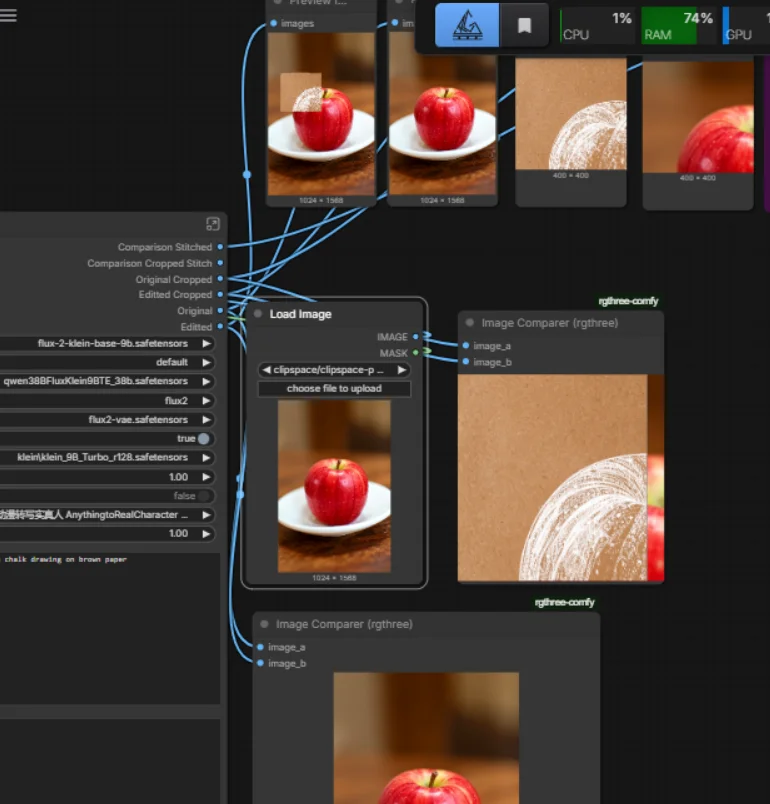
Task: Toggle the switch currently set to true
Action: pos(204,438)
